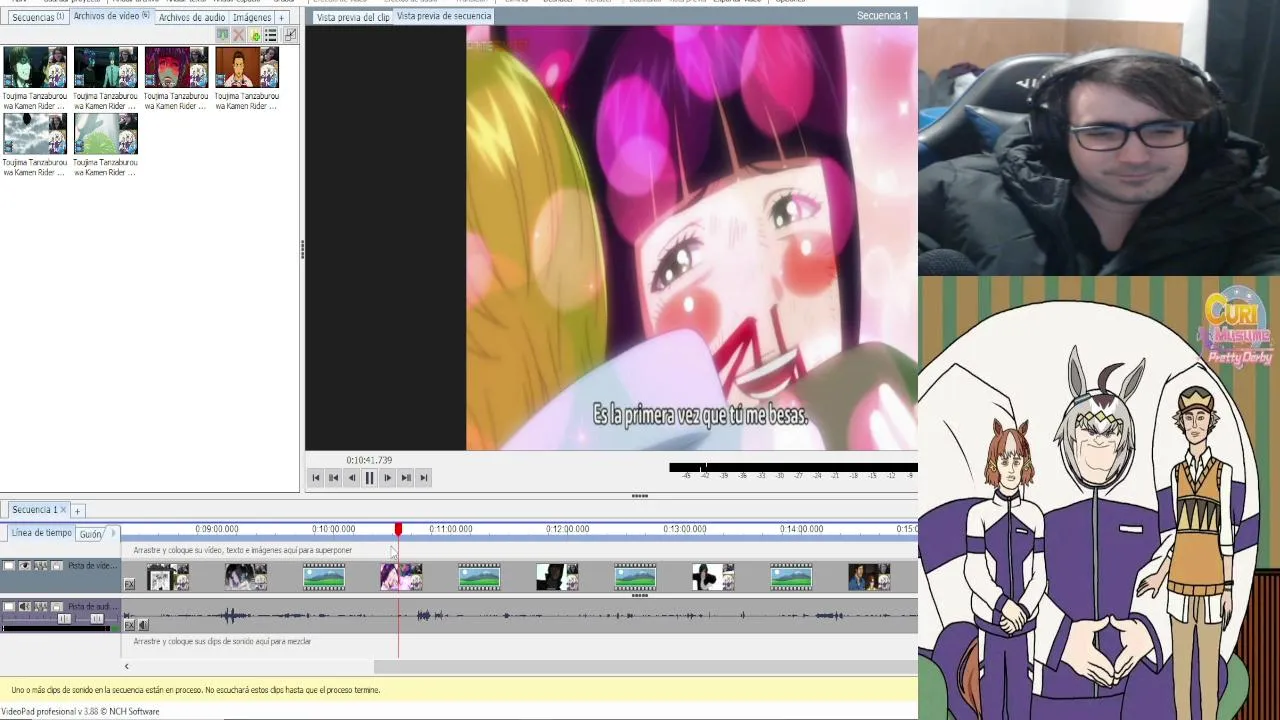1280x720 pixels.
Task: Go to the previous clip edge
Action: (334, 478)
